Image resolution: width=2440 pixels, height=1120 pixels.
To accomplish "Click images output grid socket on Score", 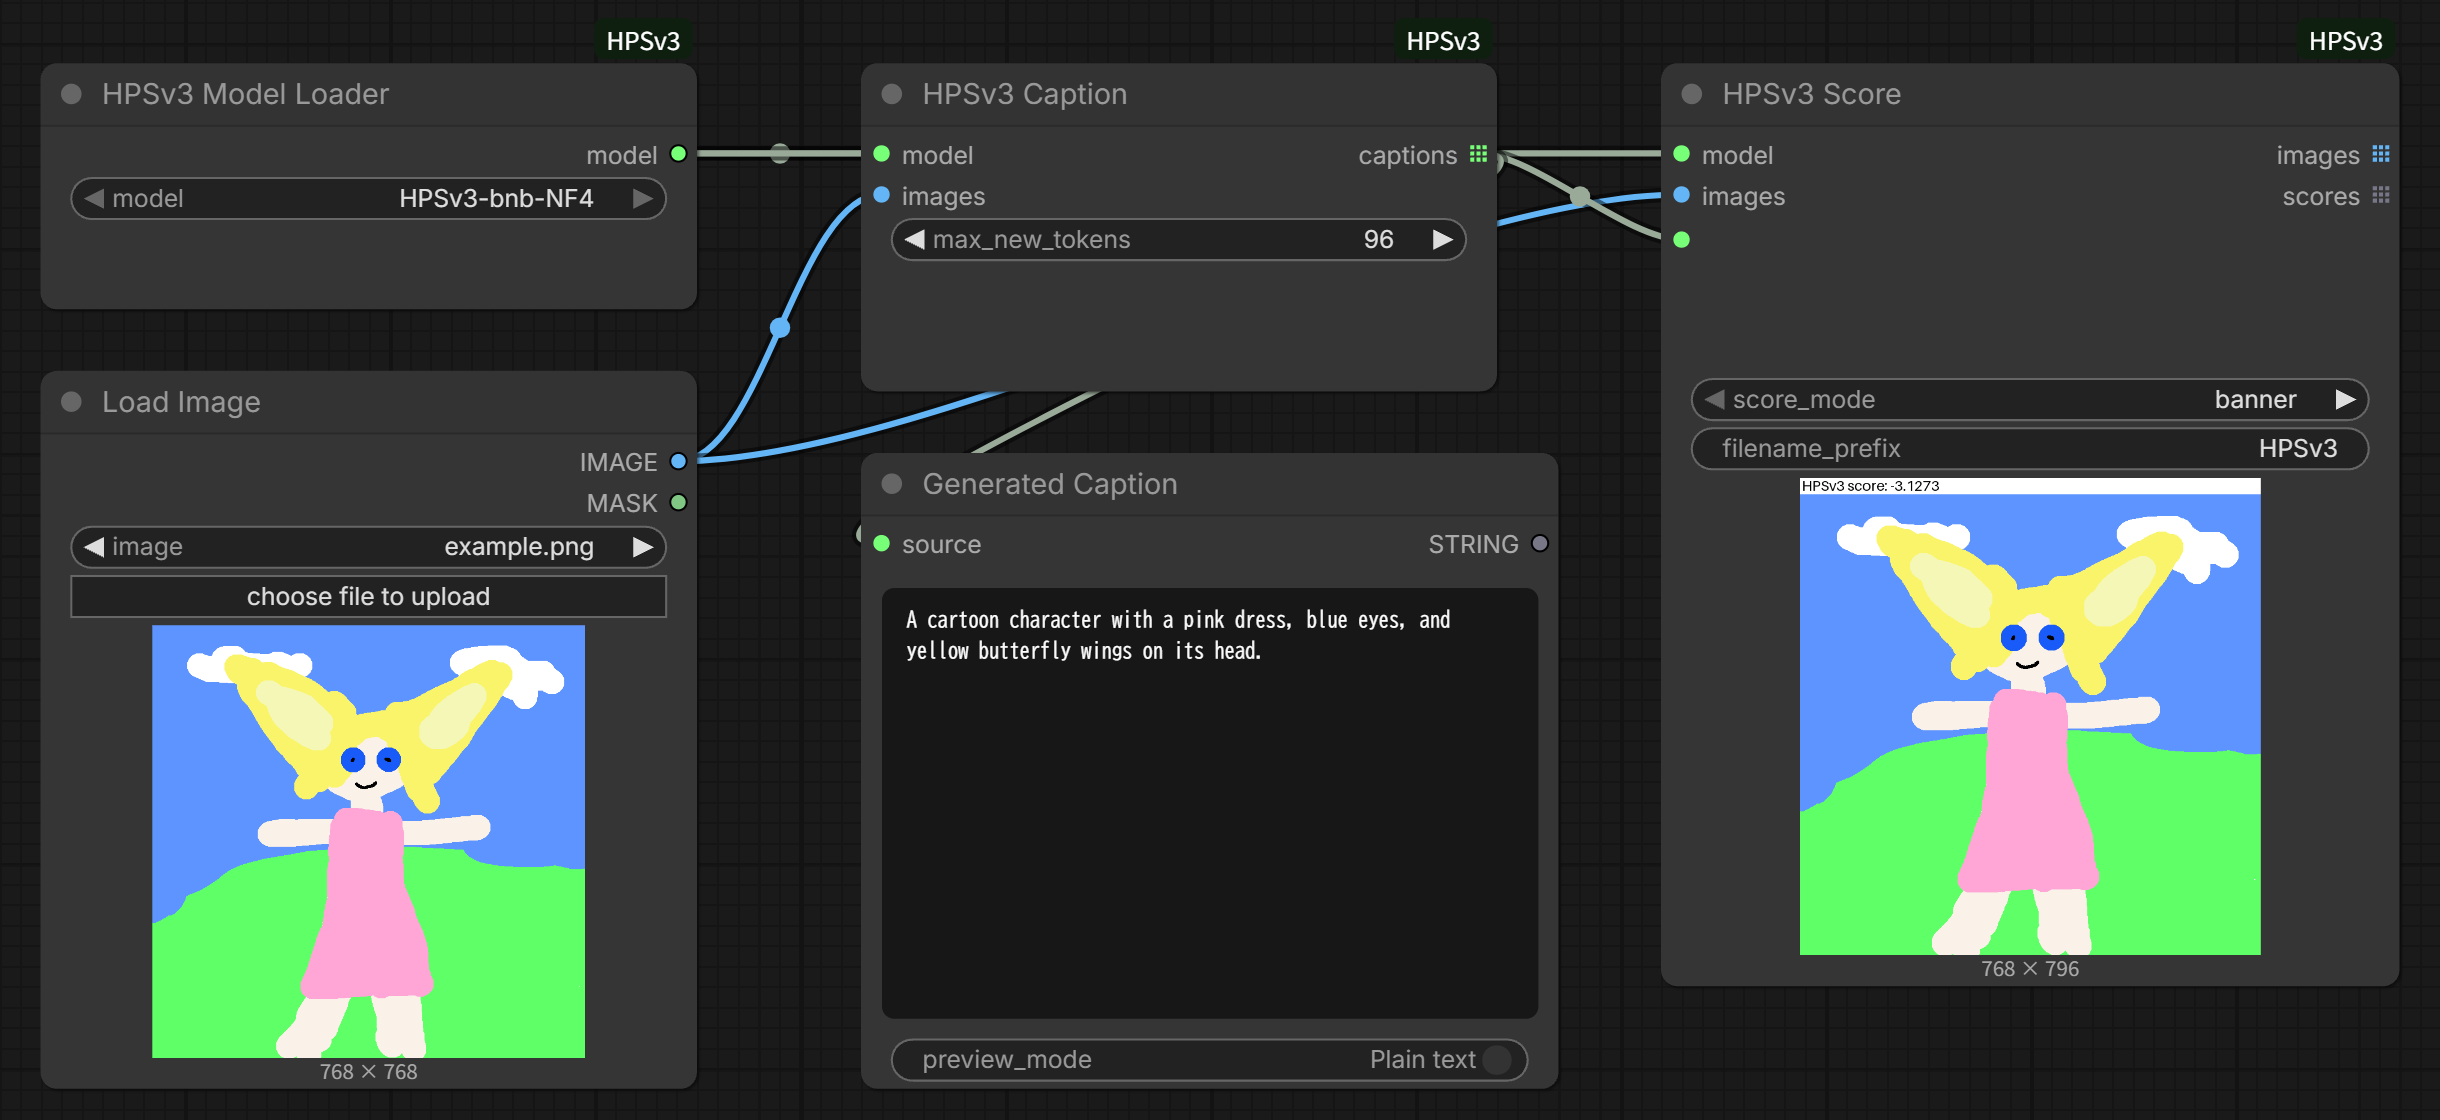I will point(2381,154).
